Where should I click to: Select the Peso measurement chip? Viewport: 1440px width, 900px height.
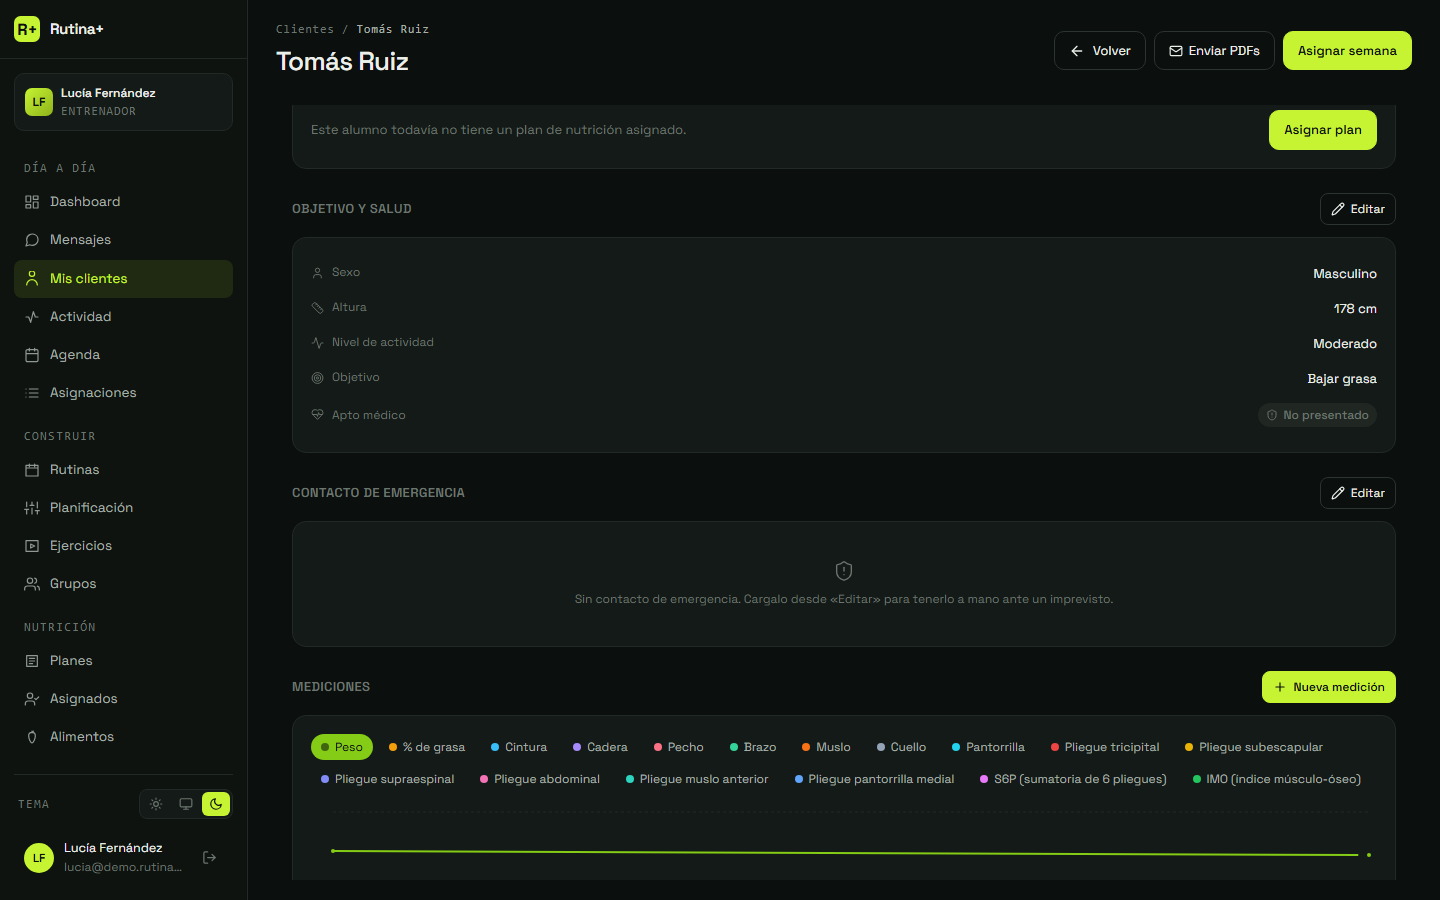click(x=342, y=747)
